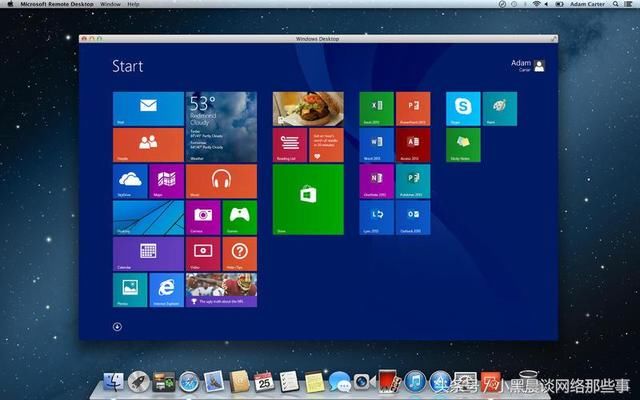Open the Word 2013 tile
The height and width of the screenshot is (400, 640).
coord(377,144)
